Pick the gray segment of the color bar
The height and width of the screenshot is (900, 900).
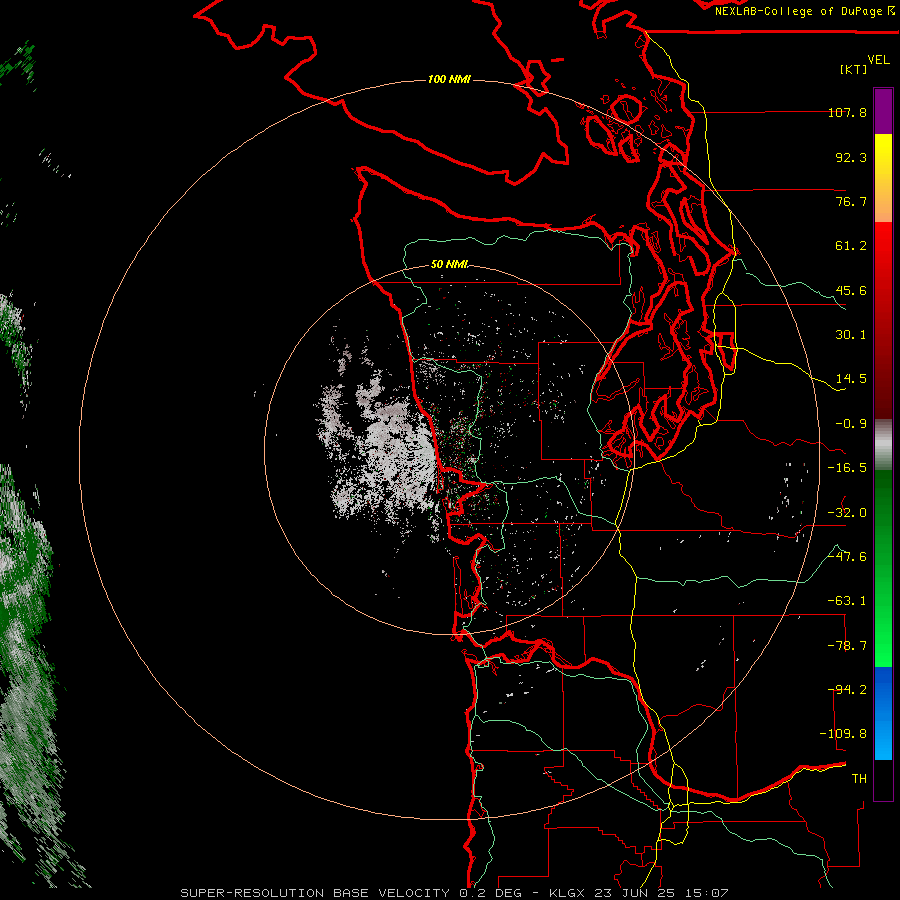pos(883,445)
